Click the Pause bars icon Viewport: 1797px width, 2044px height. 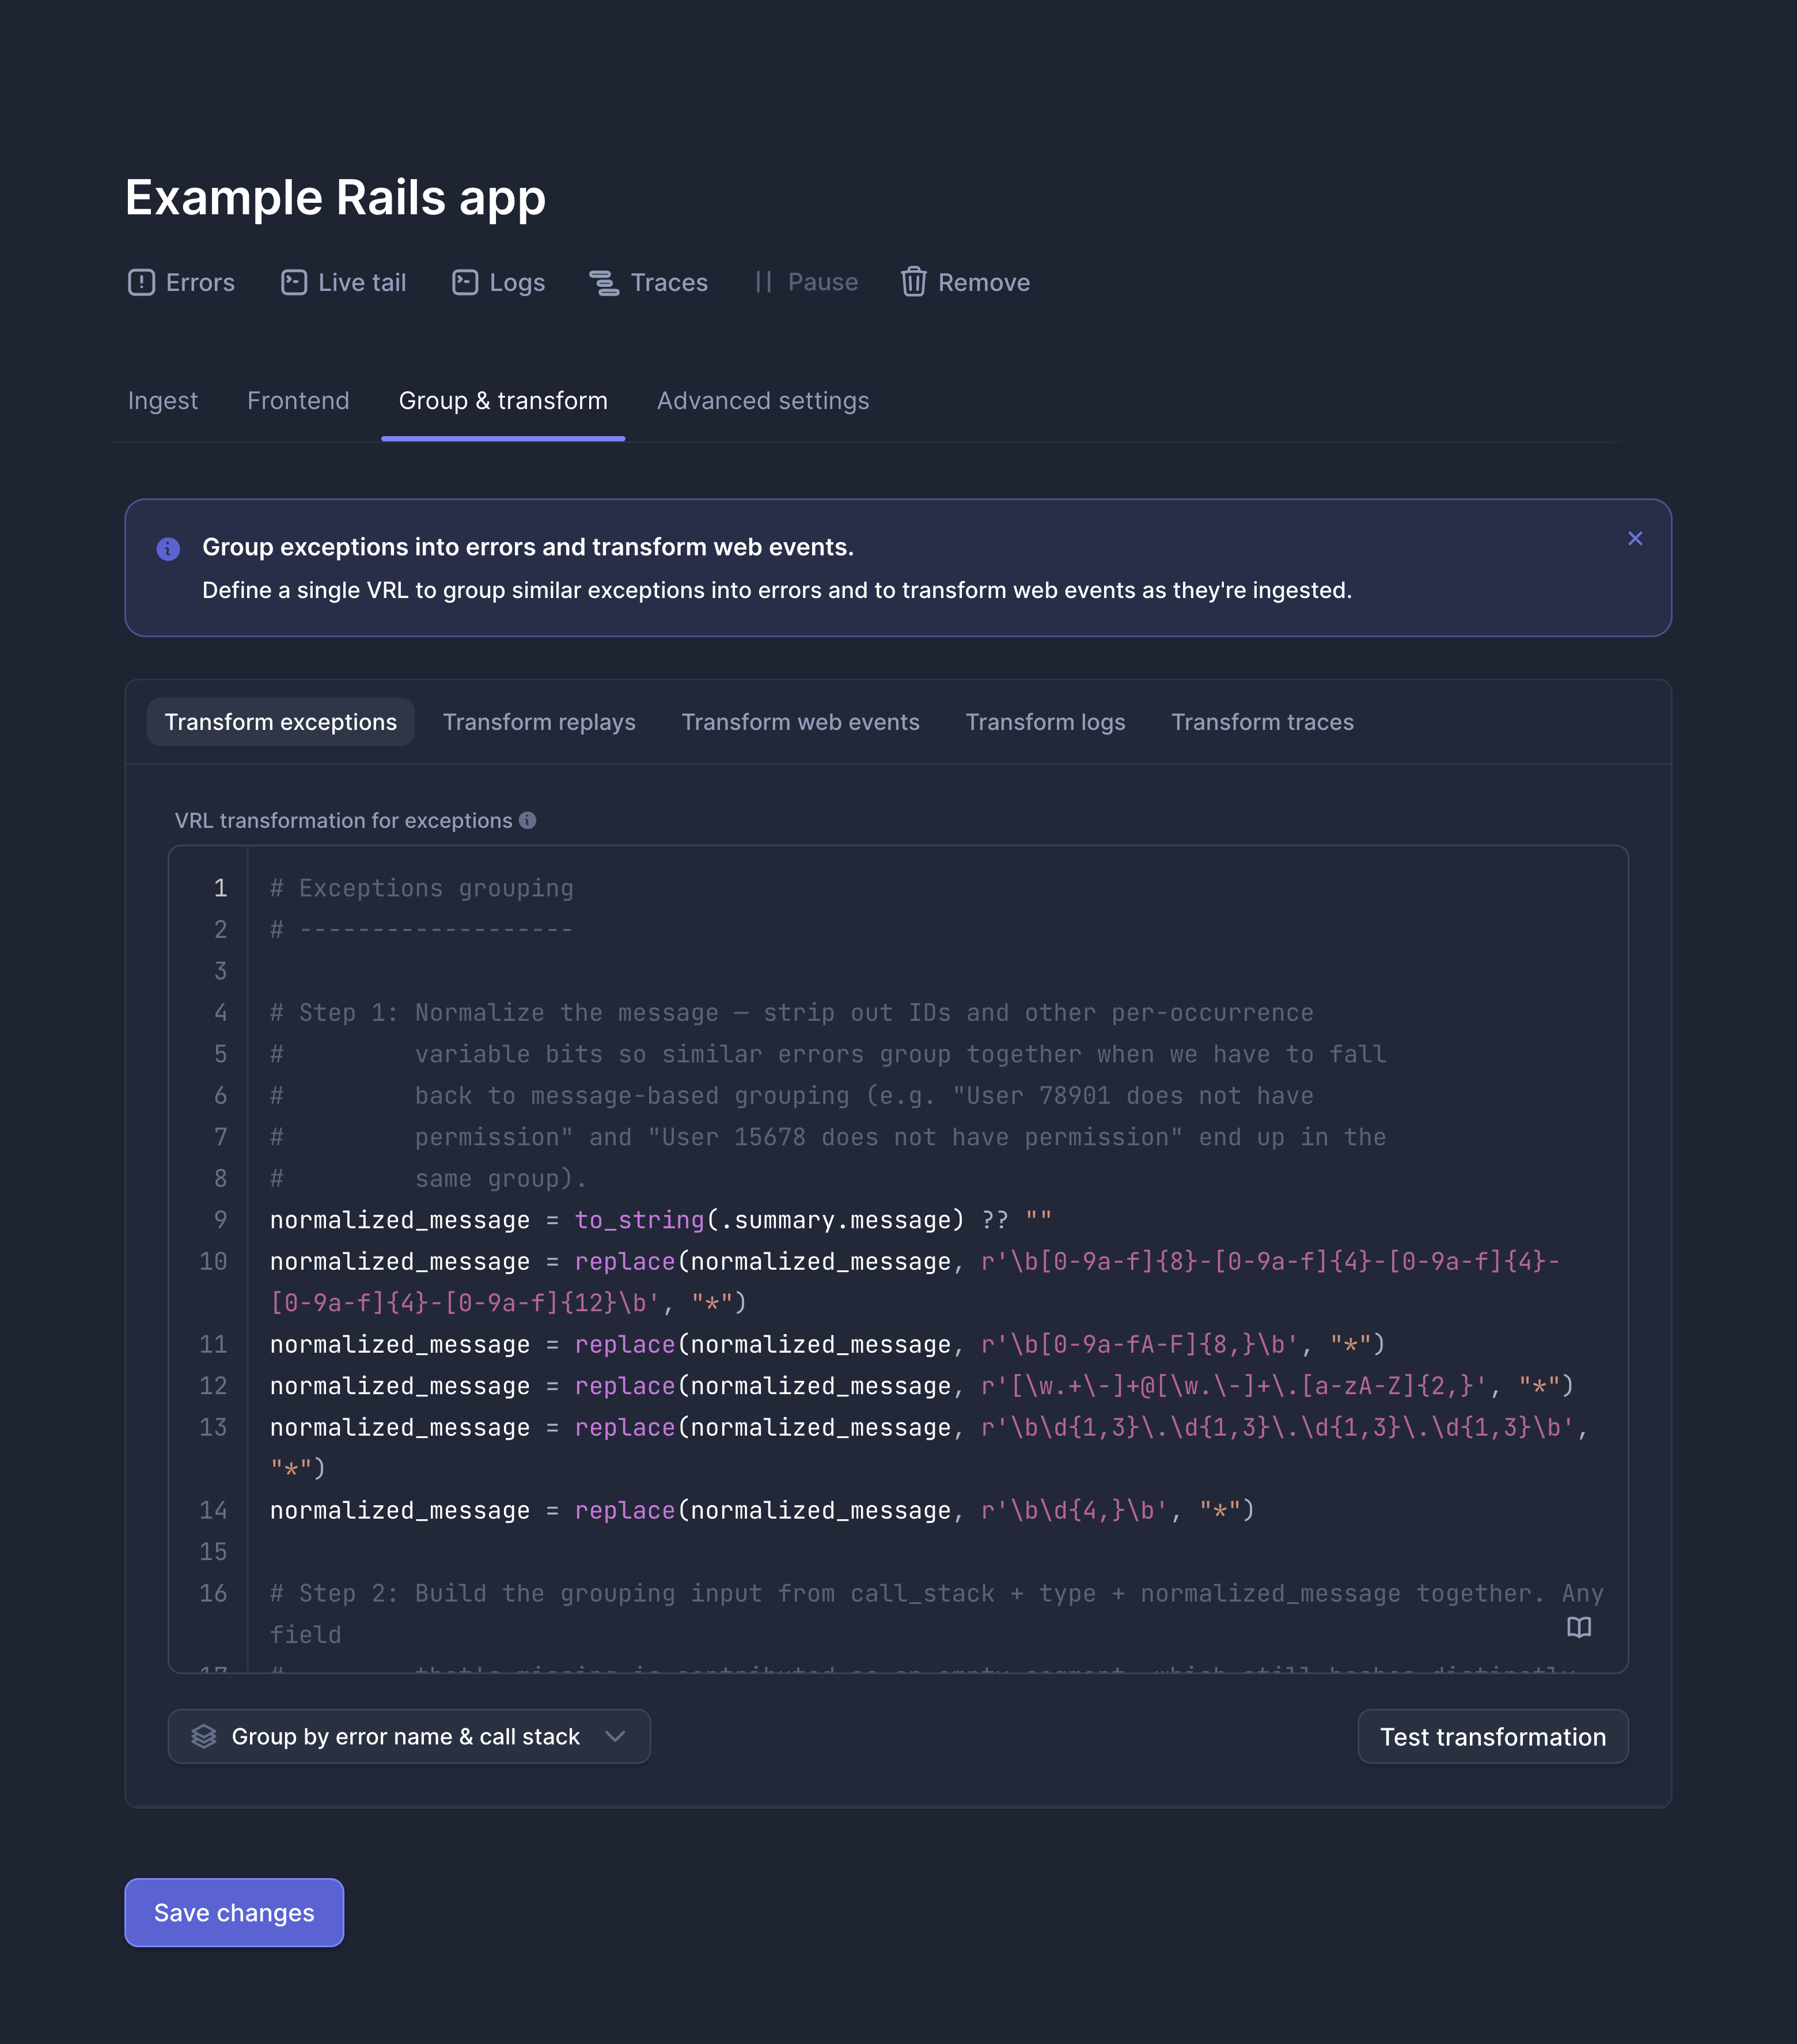click(763, 282)
